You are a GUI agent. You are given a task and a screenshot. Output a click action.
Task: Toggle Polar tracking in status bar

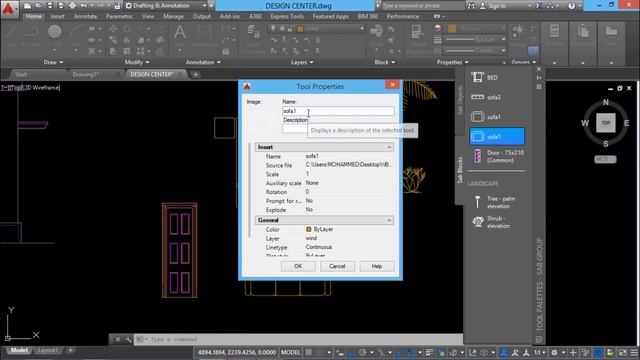click(362, 352)
